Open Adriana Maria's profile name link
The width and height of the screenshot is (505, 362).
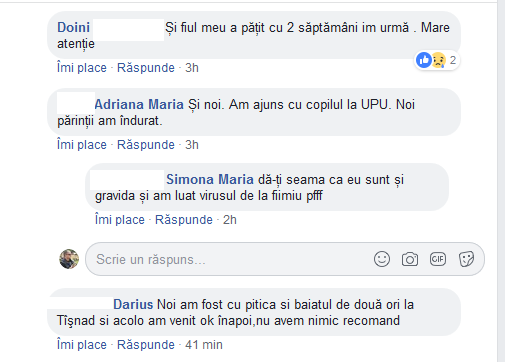click(x=139, y=105)
